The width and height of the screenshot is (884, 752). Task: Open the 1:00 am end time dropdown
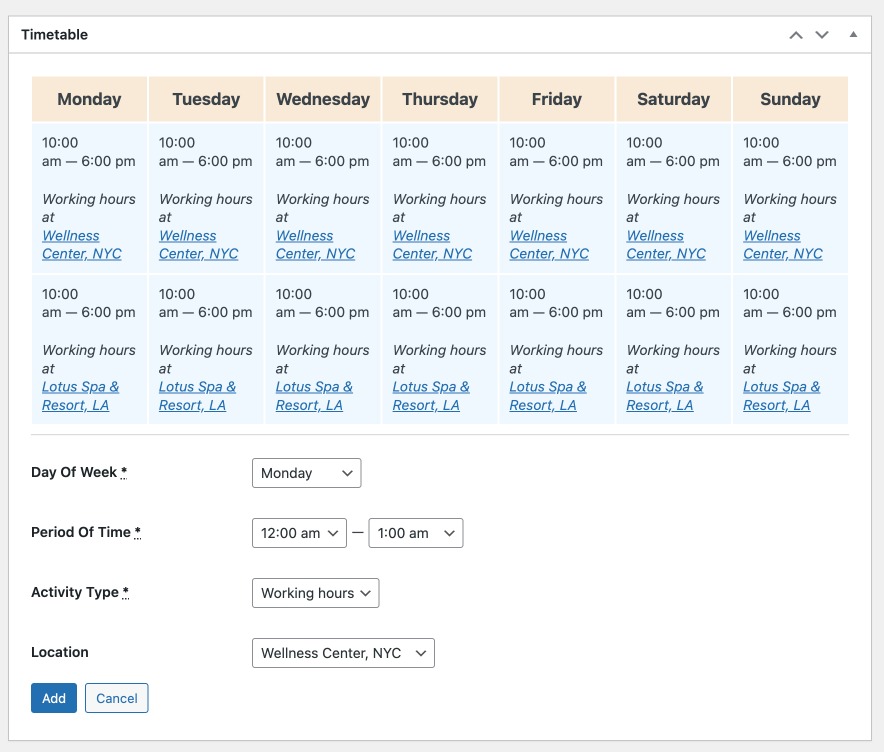click(x=416, y=533)
